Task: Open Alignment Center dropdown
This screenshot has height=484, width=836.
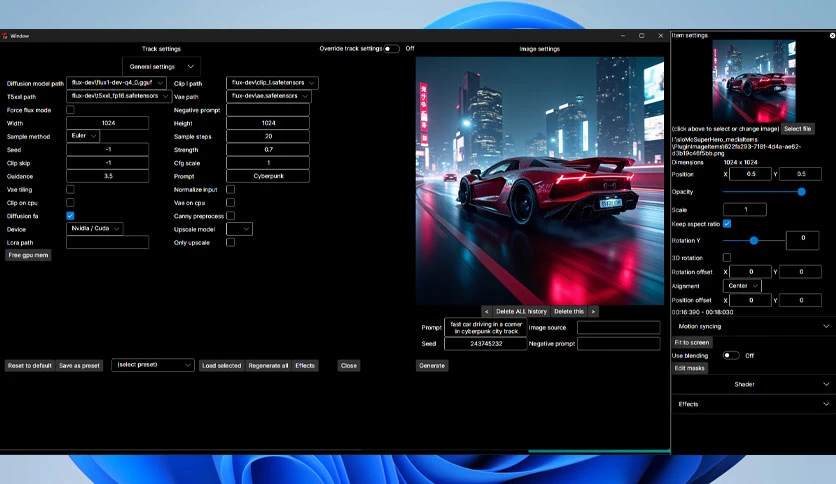Action: [742, 286]
